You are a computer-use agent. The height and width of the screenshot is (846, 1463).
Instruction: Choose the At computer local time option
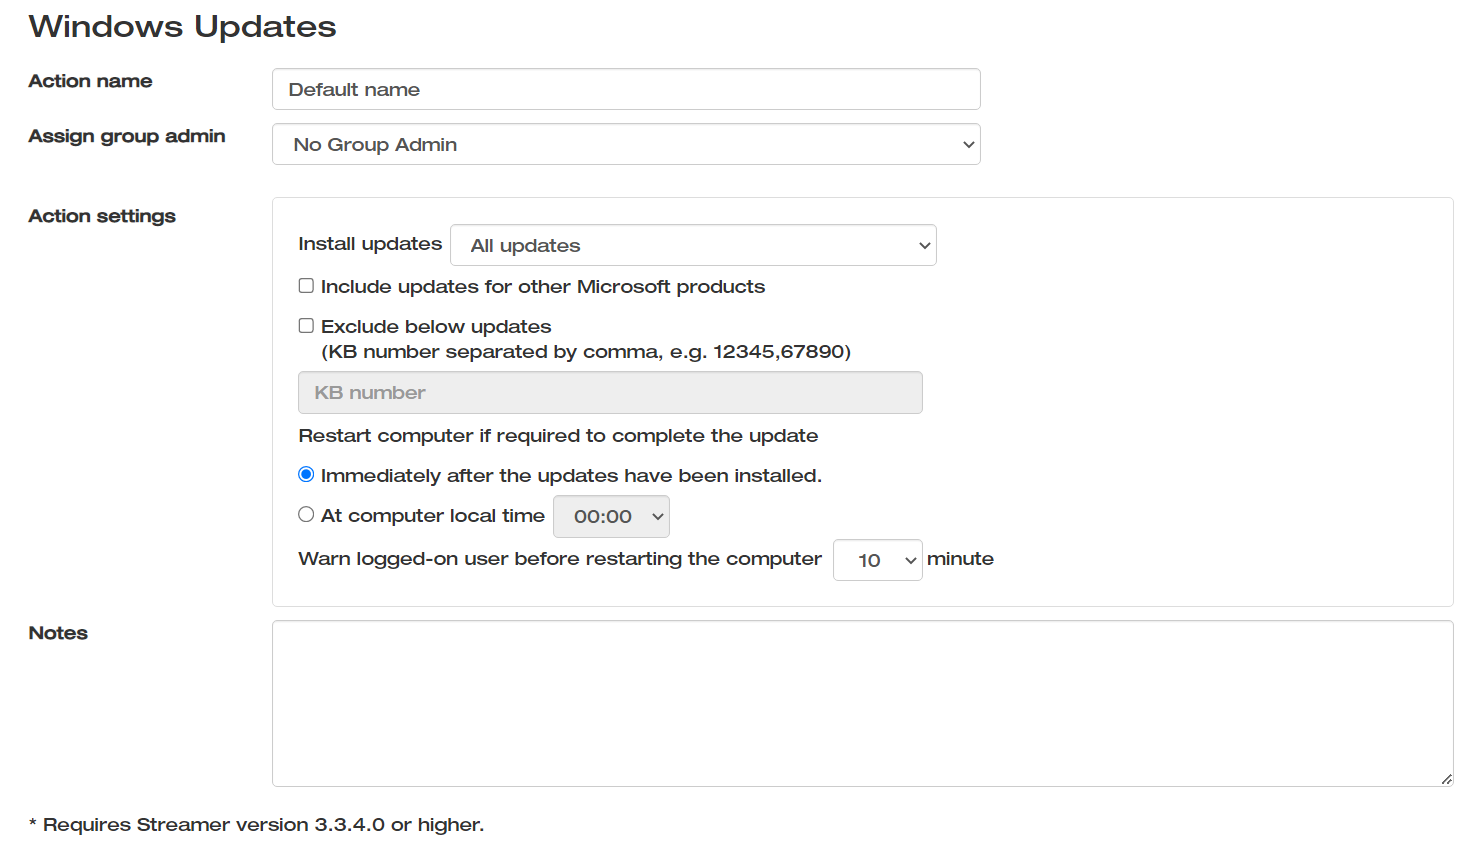click(x=306, y=514)
